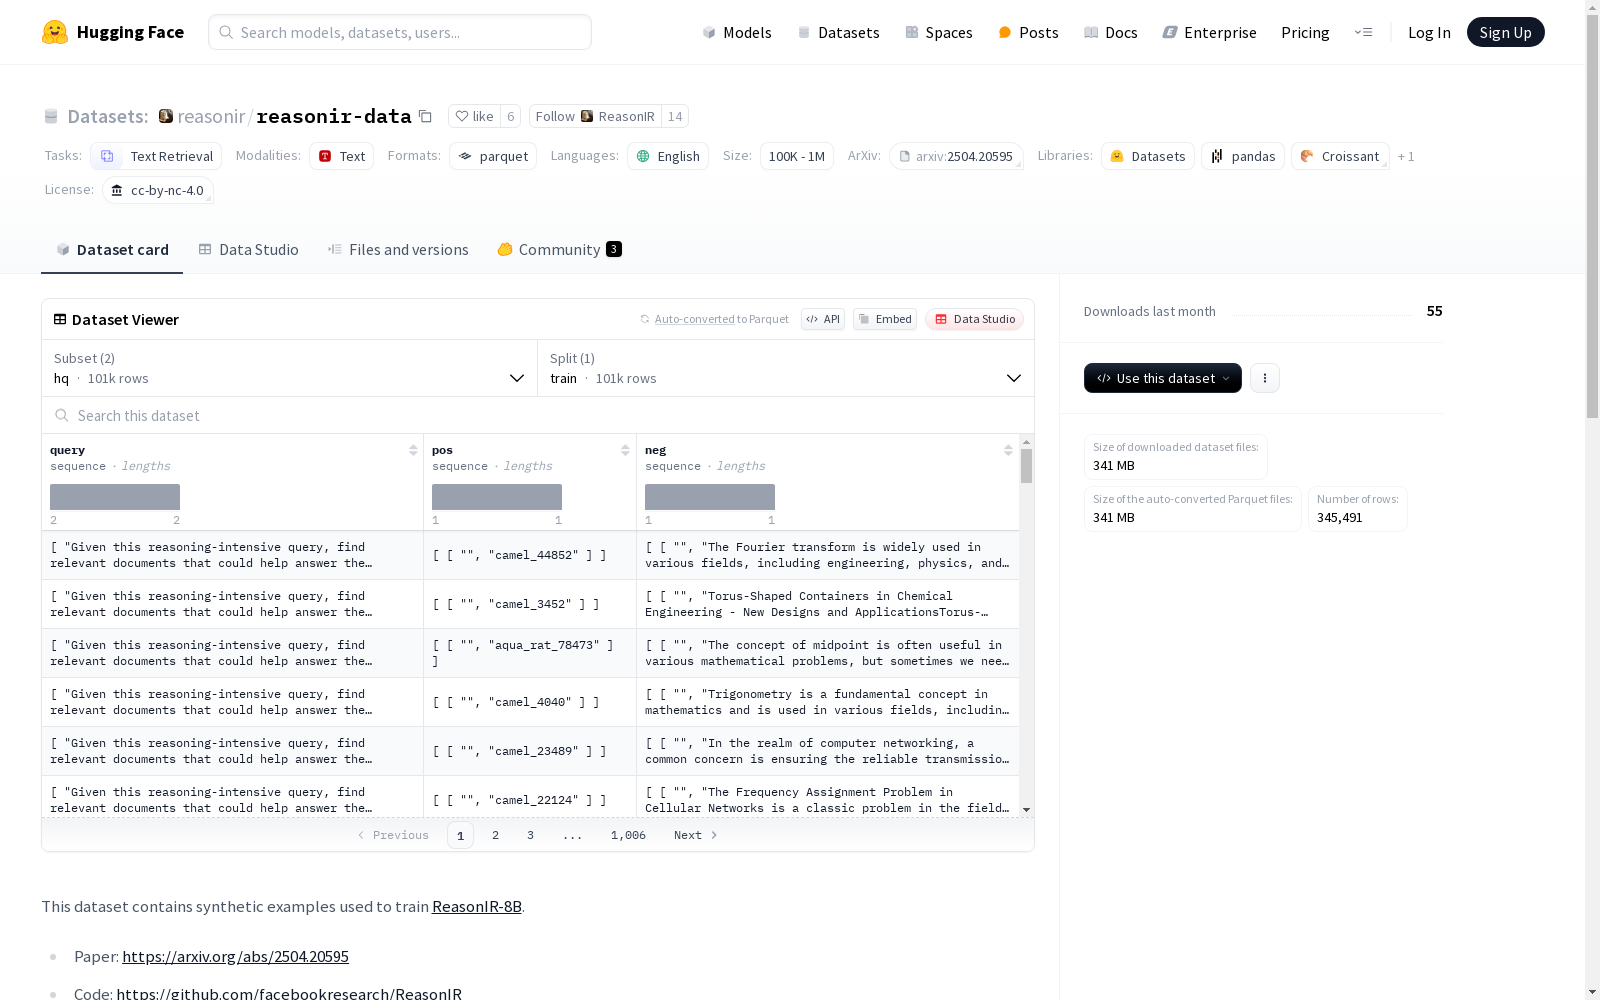Image resolution: width=1600 pixels, height=1000 pixels.
Task: Click the three-dot menu beside Use this dataset
Action: point(1265,378)
